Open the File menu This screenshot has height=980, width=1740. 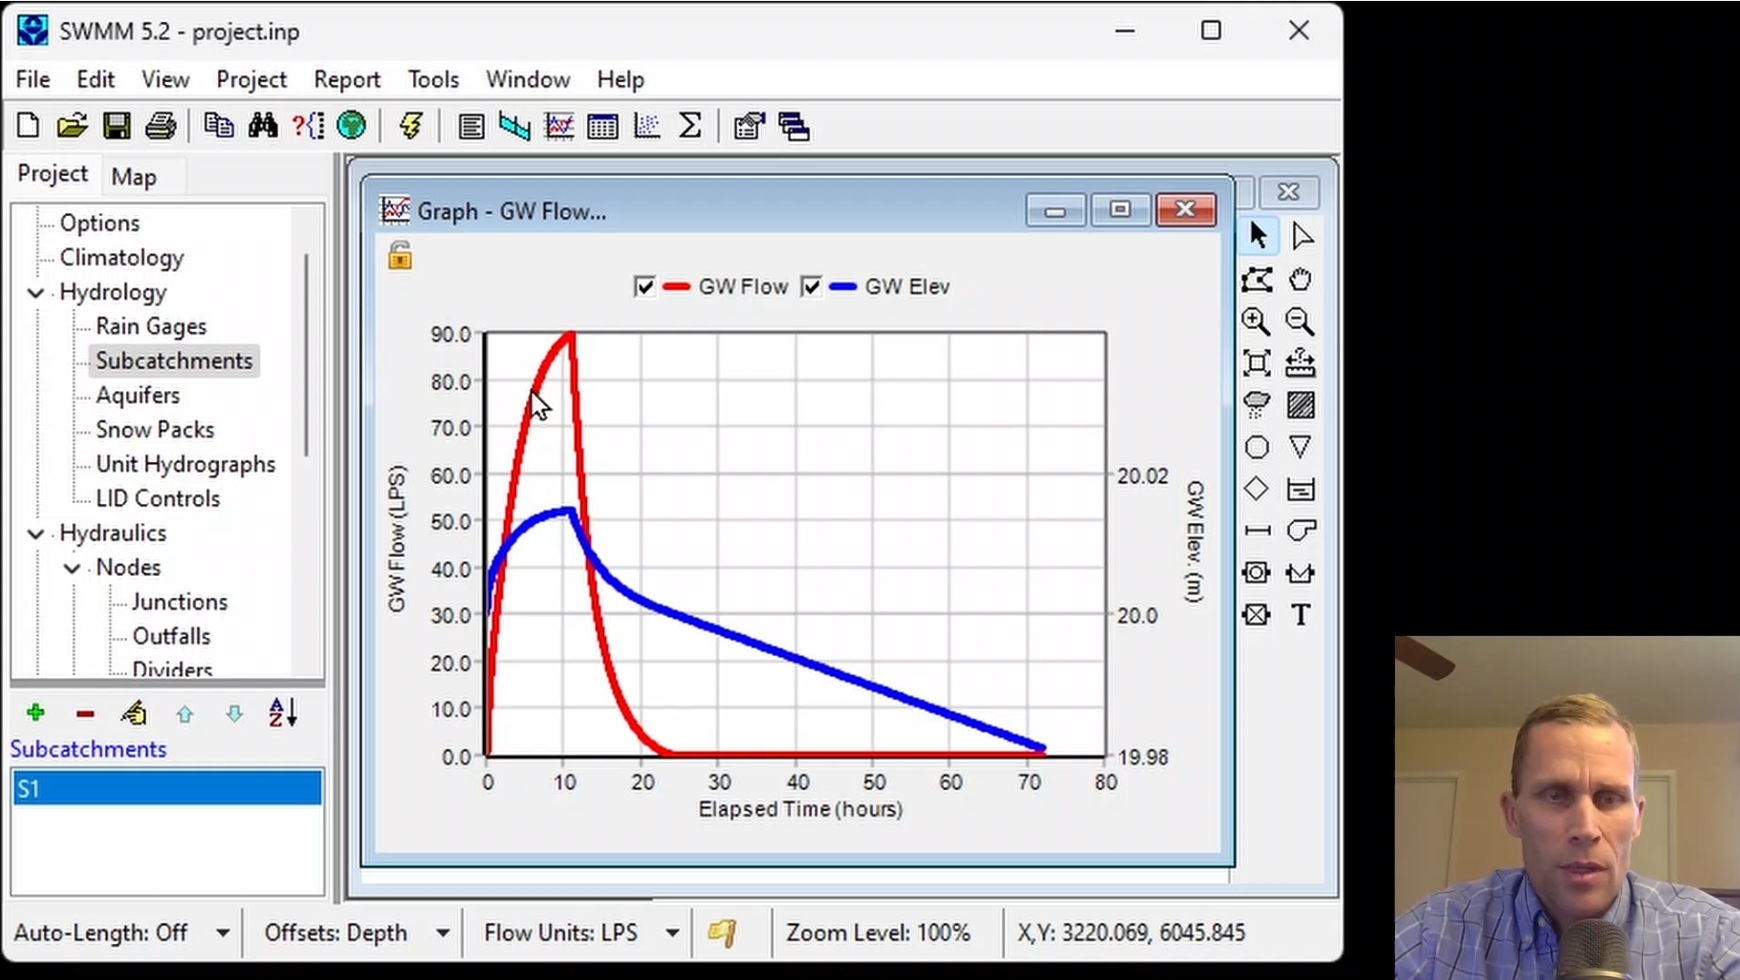[x=33, y=79]
